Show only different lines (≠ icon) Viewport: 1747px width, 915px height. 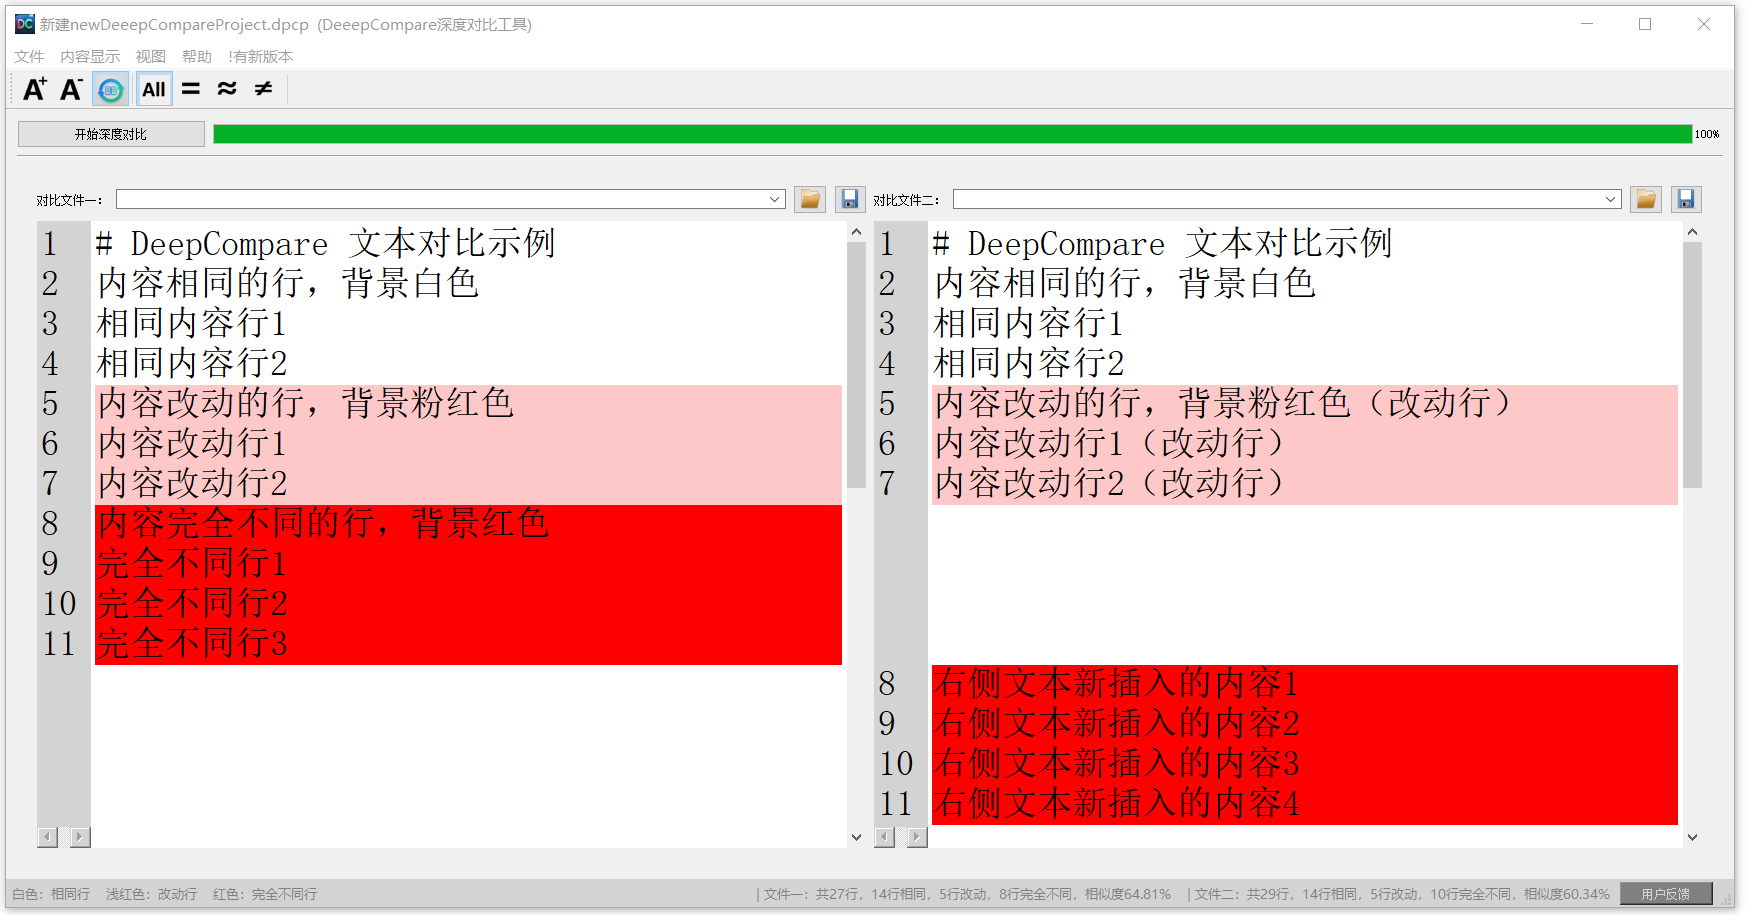pos(263,90)
